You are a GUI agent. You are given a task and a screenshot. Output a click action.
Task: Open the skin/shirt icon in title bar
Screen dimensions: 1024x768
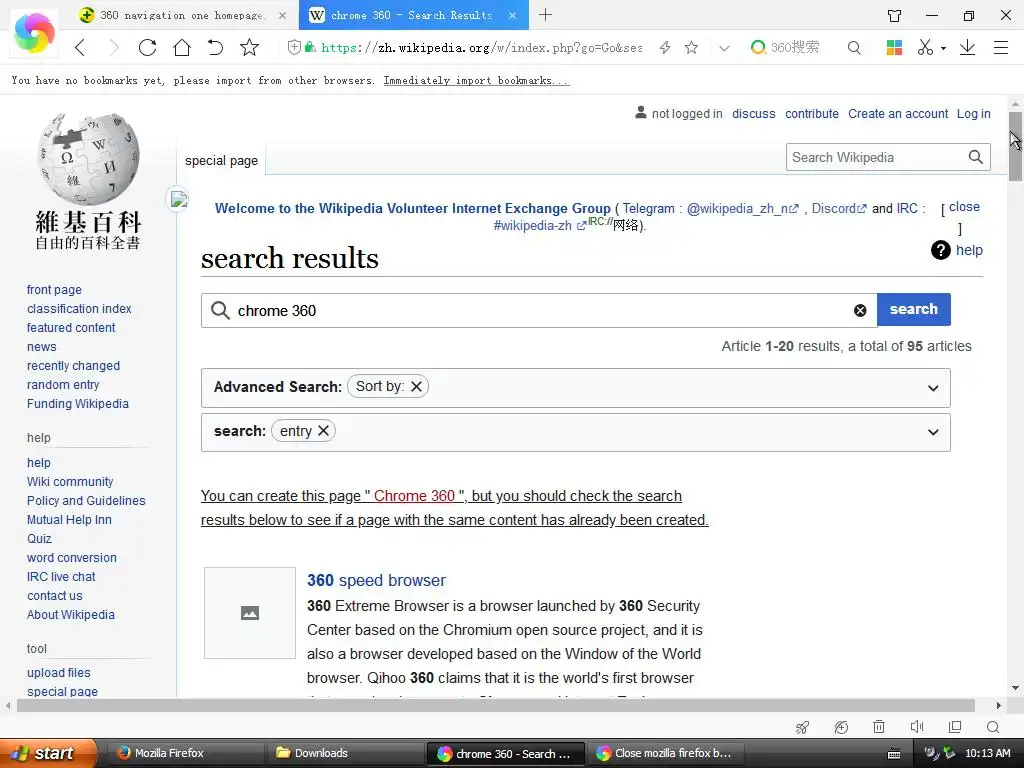coord(895,16)
